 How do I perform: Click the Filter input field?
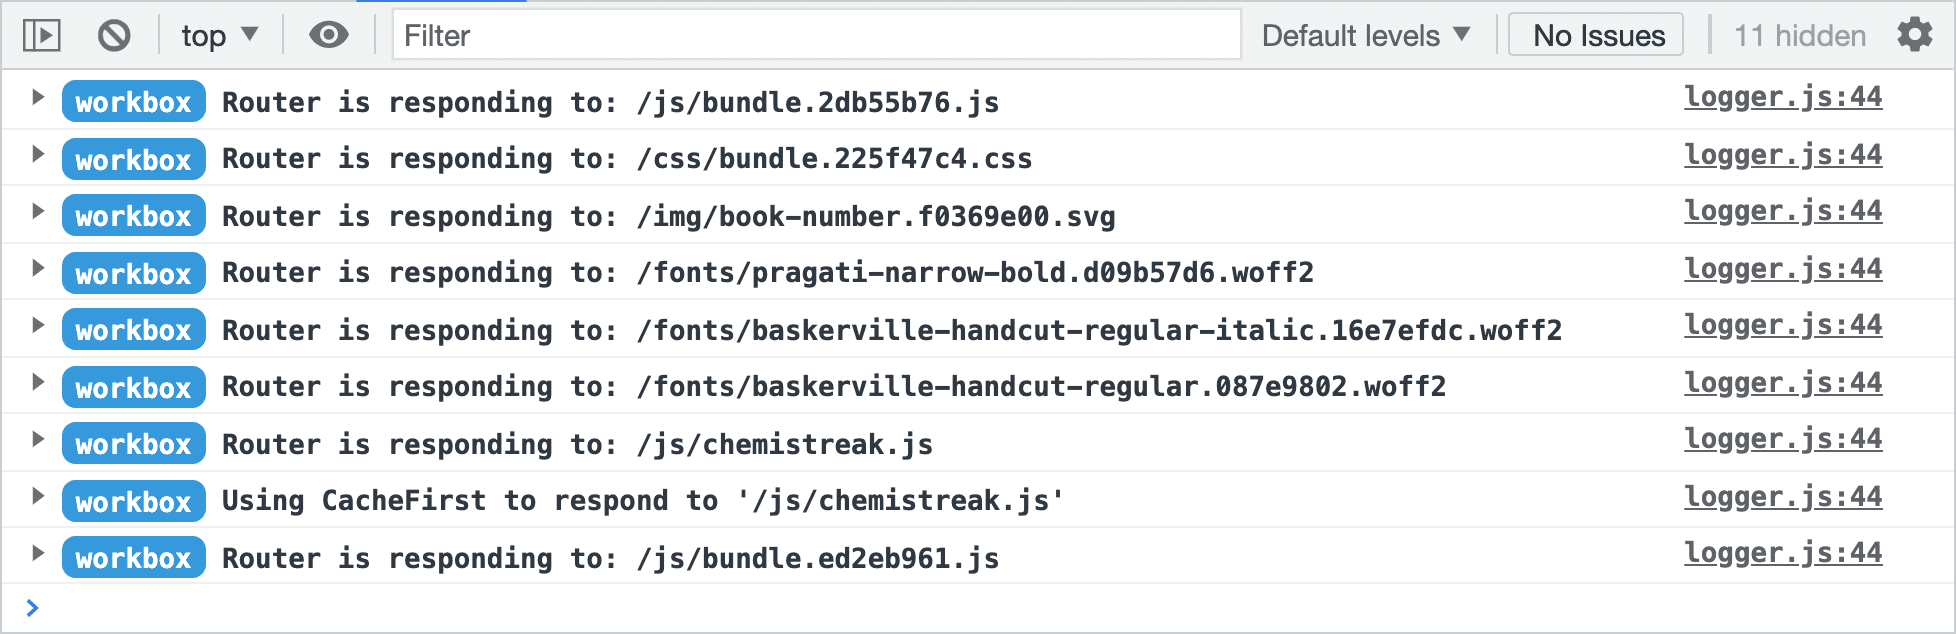(815, 36)
